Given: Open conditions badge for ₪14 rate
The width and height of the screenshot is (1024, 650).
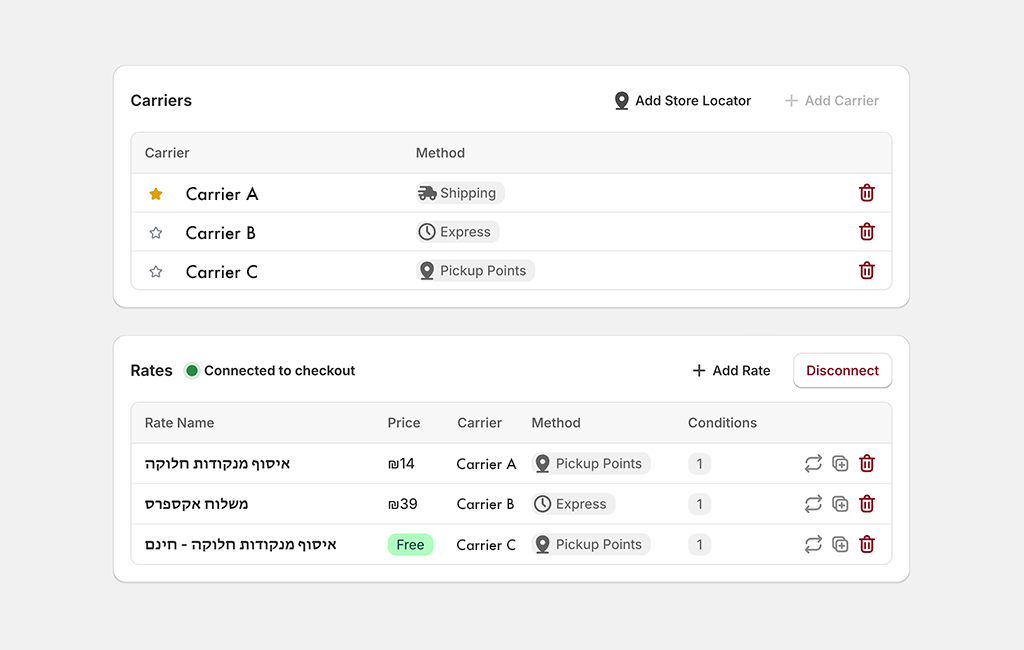Looking at the screenshot, I should click(699, 464).
